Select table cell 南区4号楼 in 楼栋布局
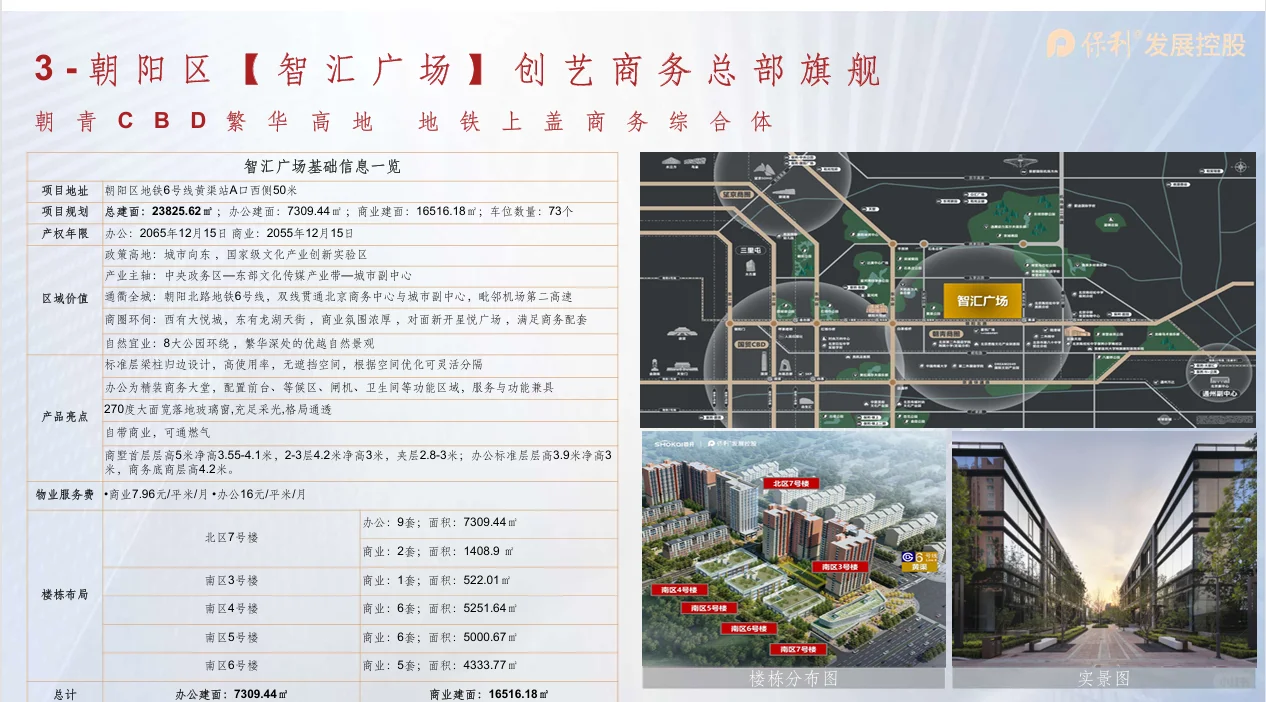1266x702 pixels. (231, 608)
